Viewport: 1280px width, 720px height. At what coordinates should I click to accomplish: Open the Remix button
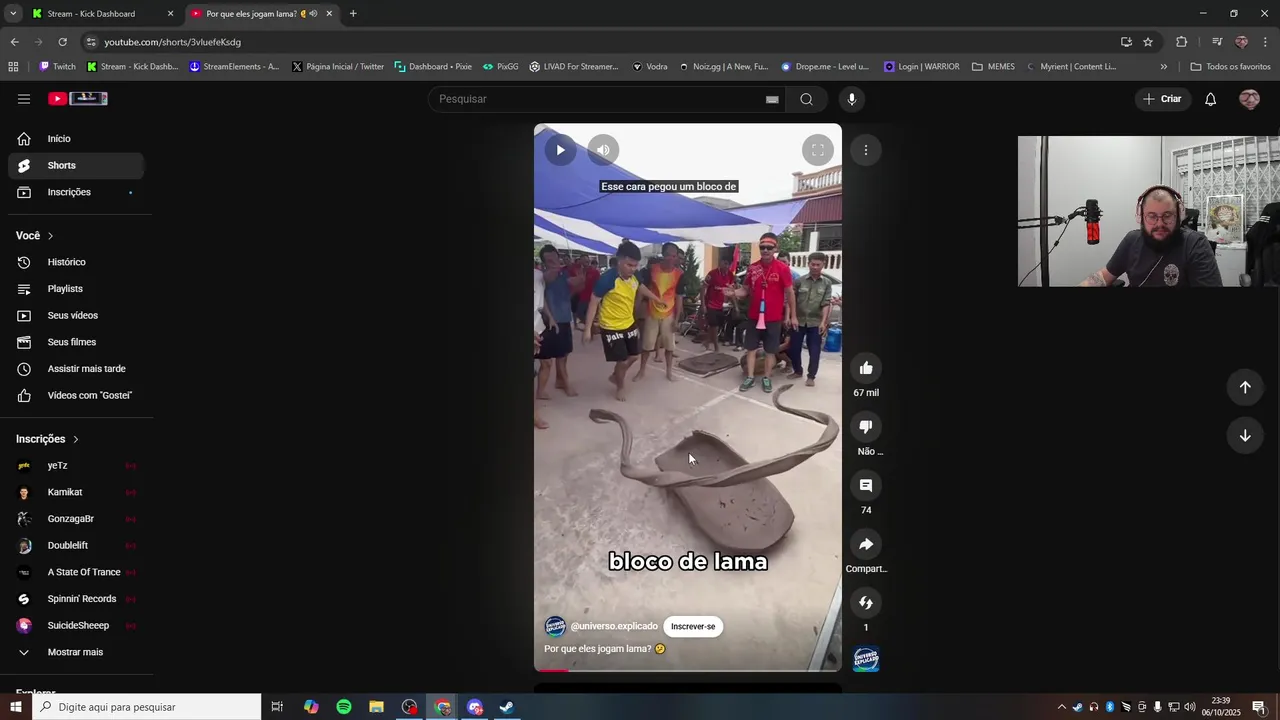[x=866, y=603]
